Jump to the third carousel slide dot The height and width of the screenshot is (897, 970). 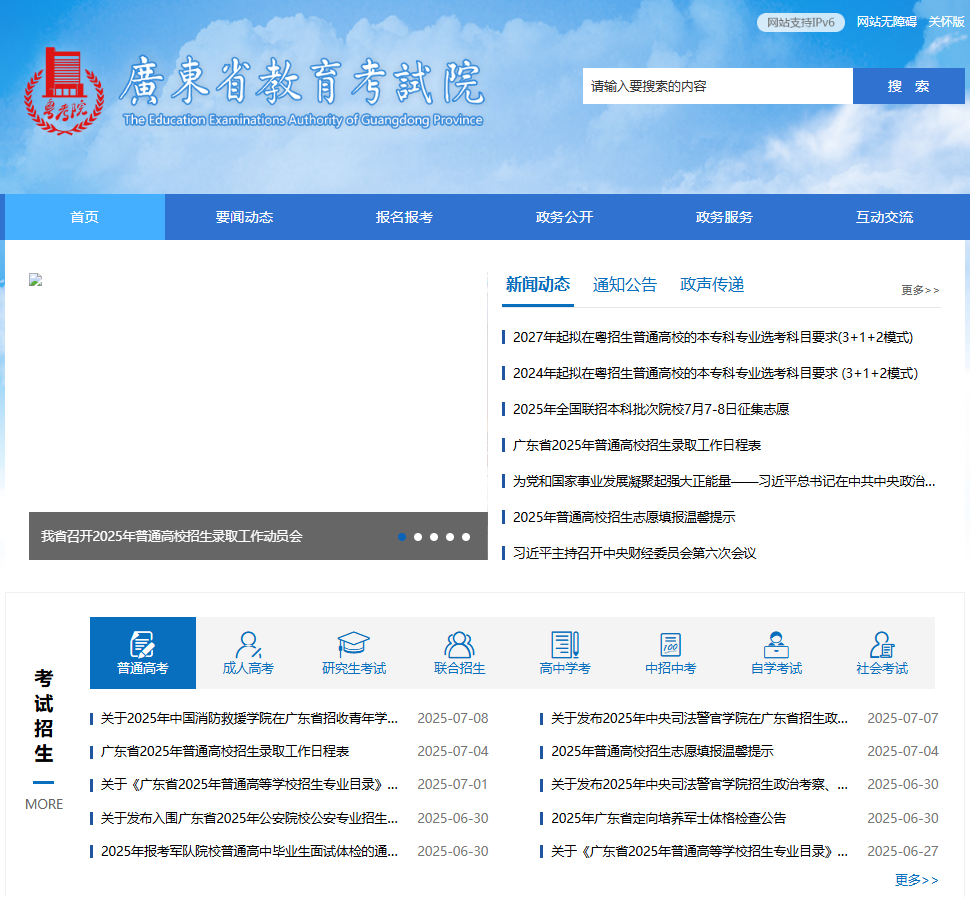point(434,537)
